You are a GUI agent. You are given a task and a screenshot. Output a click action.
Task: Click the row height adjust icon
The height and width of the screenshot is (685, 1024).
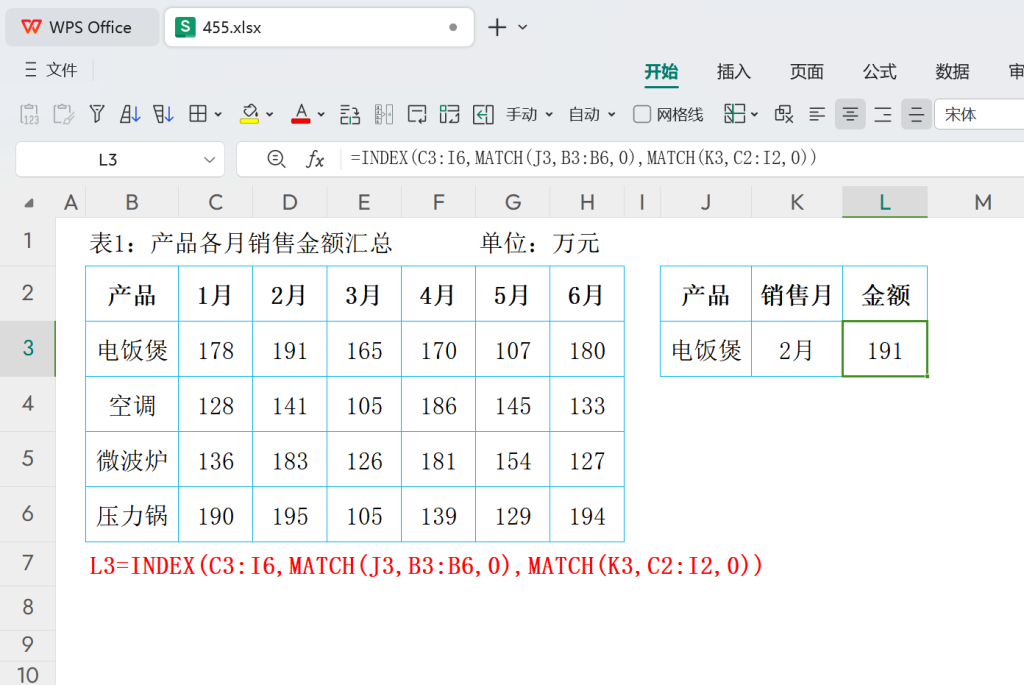tap(350, 114)
